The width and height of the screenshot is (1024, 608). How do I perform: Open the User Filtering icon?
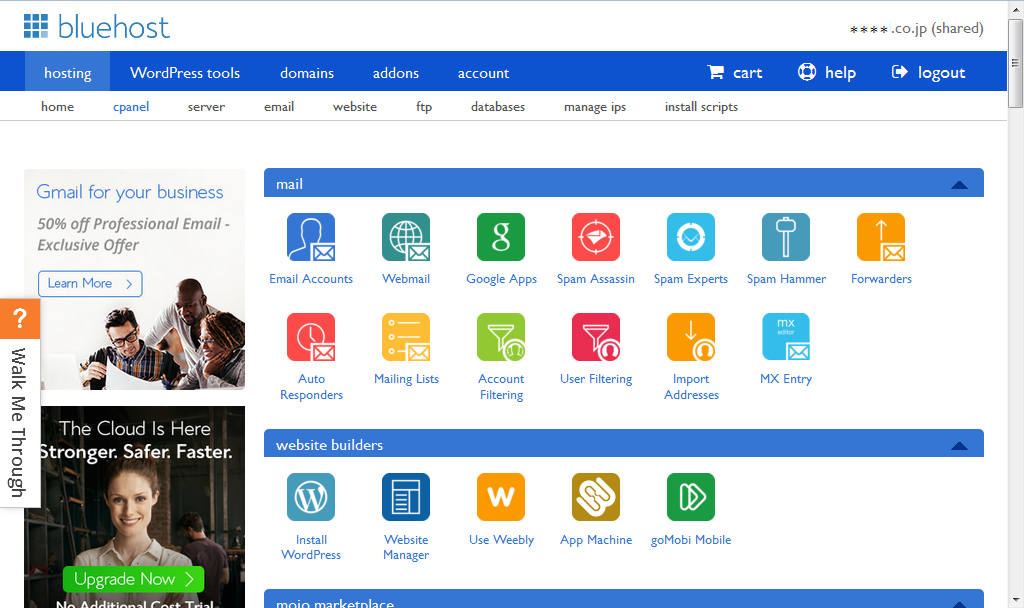596,337
